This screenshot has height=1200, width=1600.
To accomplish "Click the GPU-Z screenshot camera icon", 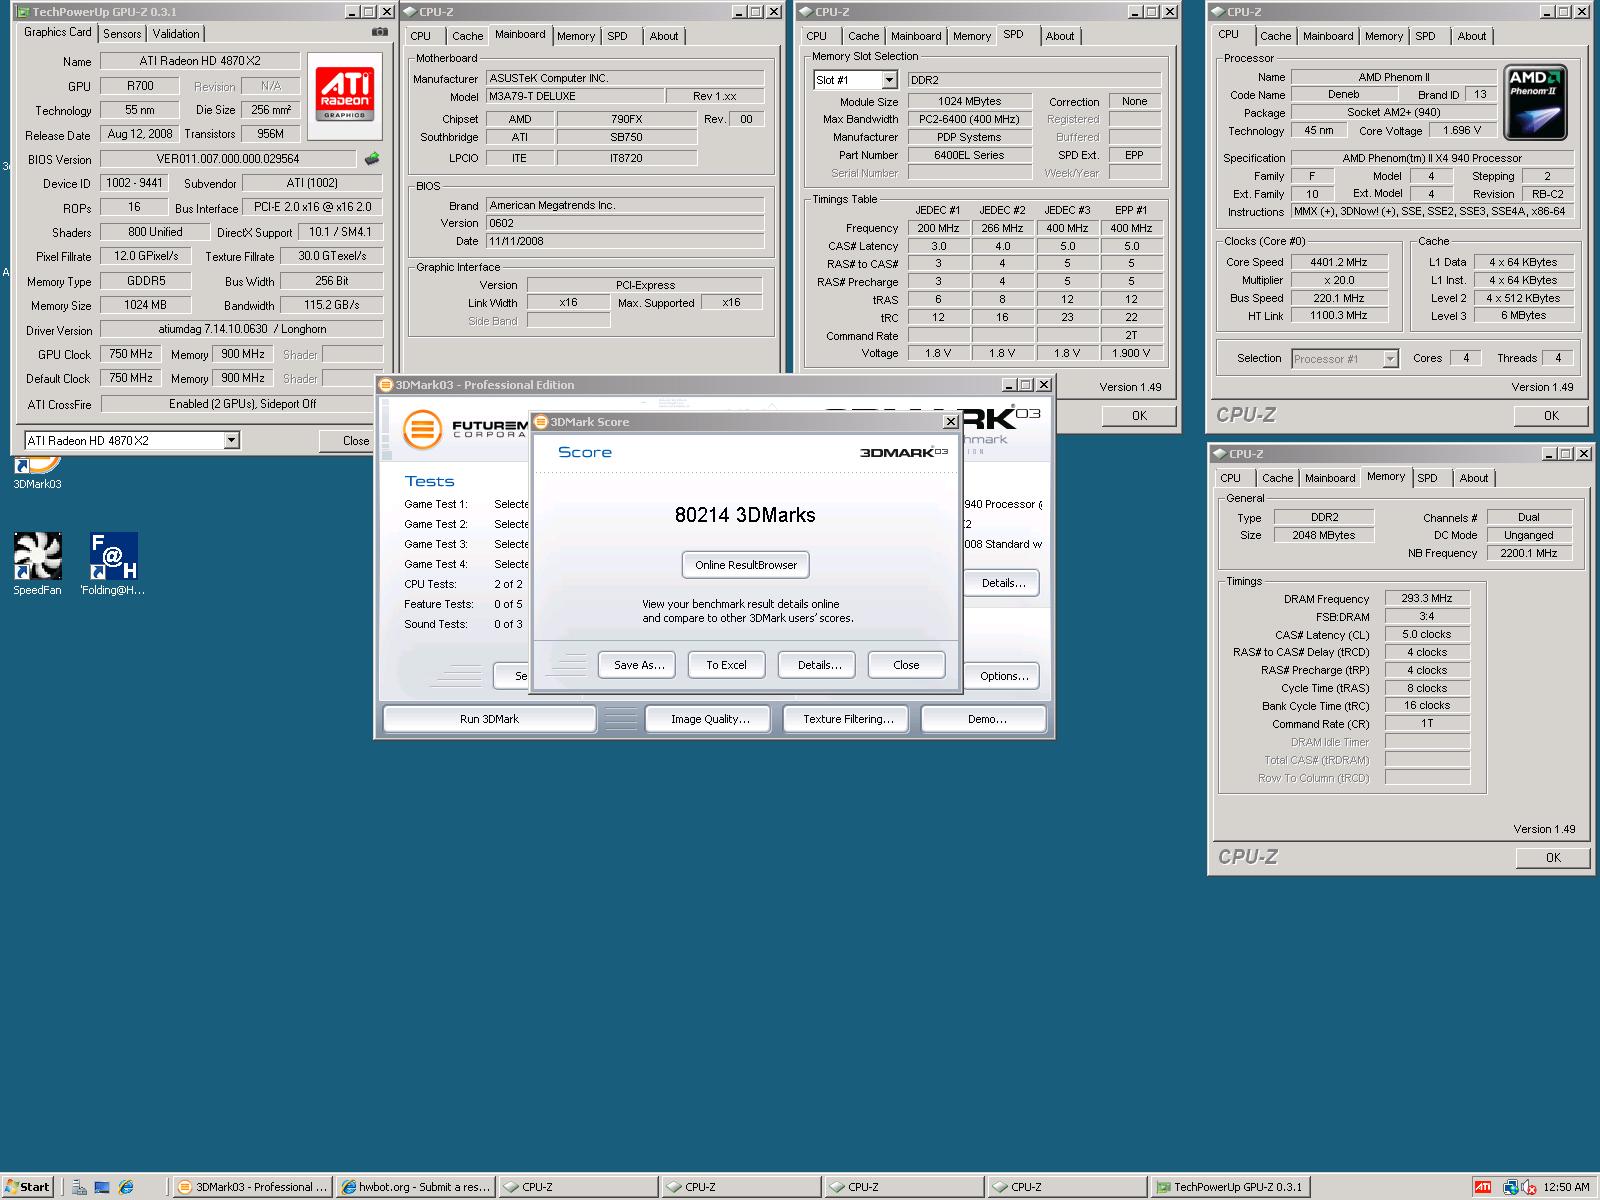I will coord(379,32).
